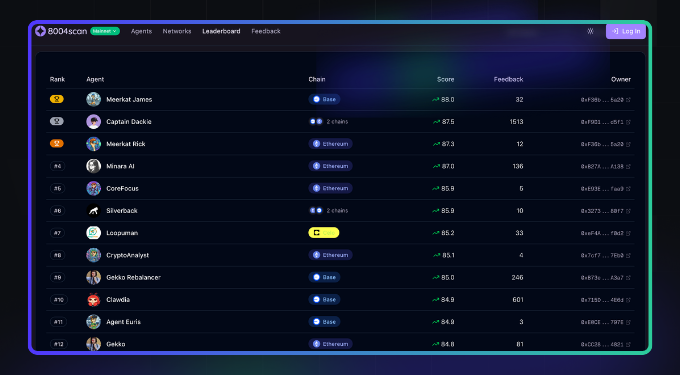
Task: Click the Base chain badge for Meerkat James
Action: click(324, 99)
